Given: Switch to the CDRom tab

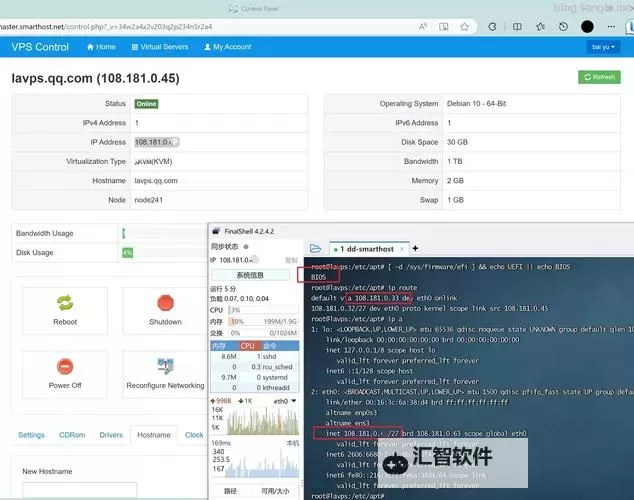Looking at the screenshot, I should point(72,435).
